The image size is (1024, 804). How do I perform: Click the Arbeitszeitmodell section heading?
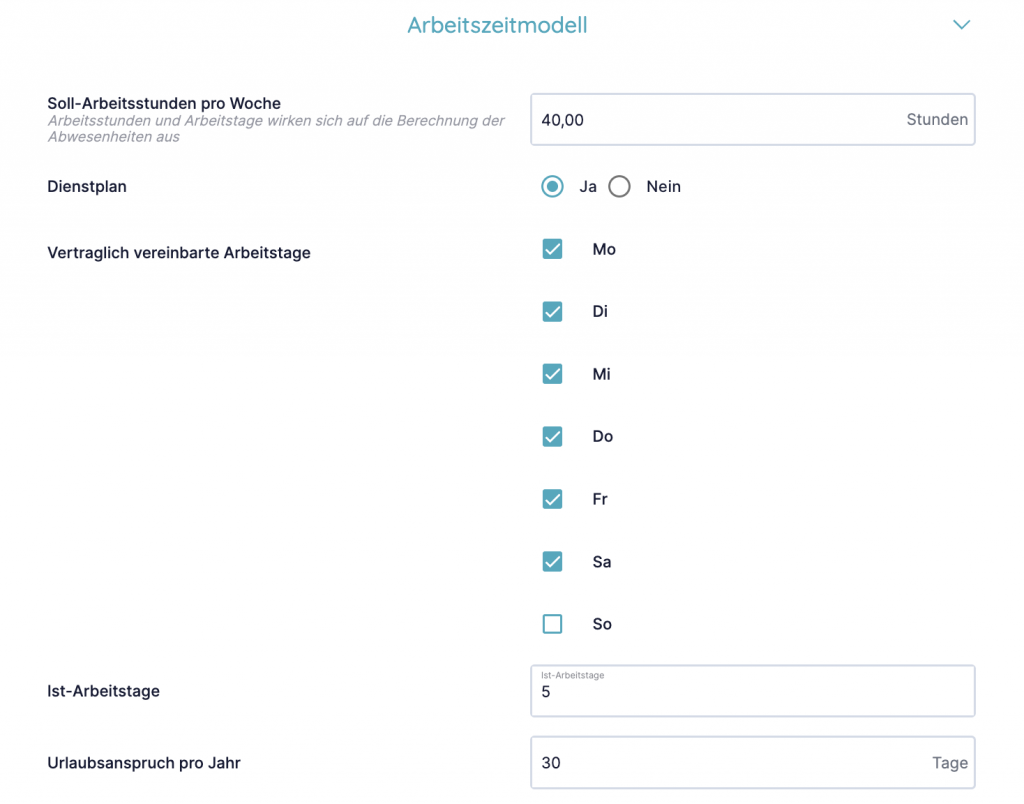click(x=497, y=26)
